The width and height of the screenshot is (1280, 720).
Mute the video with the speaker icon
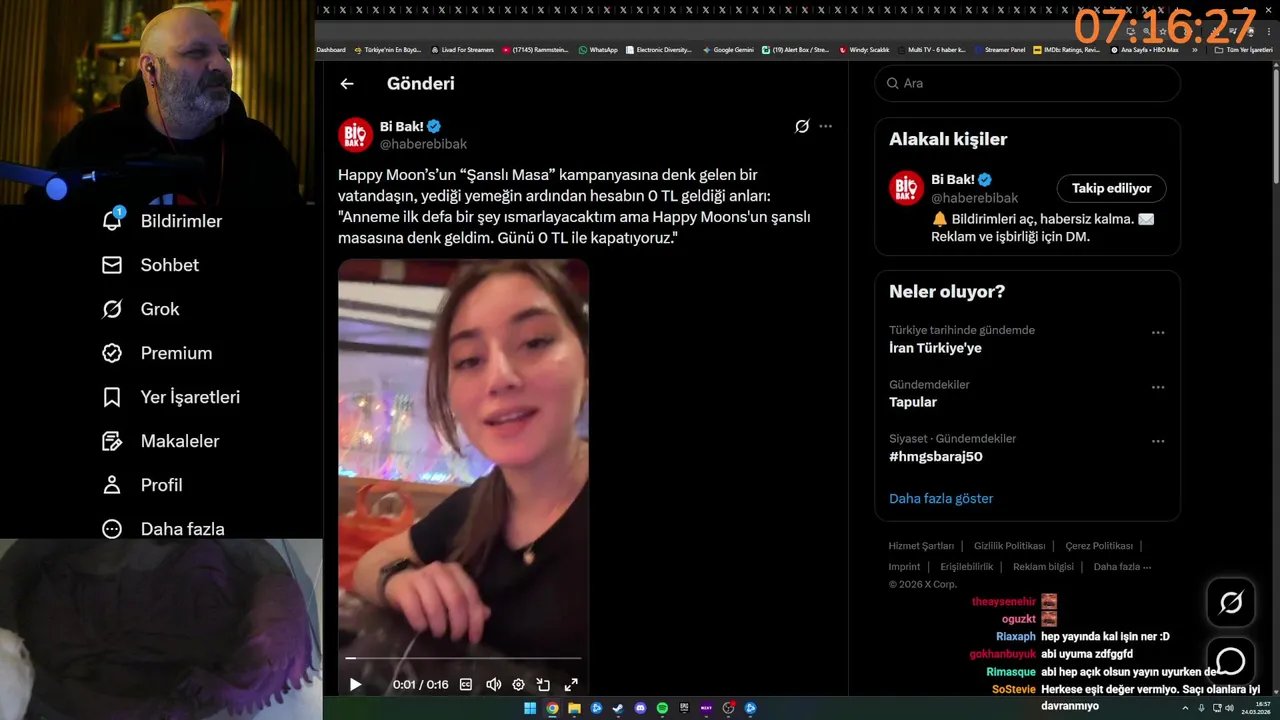tap(493, 685)
